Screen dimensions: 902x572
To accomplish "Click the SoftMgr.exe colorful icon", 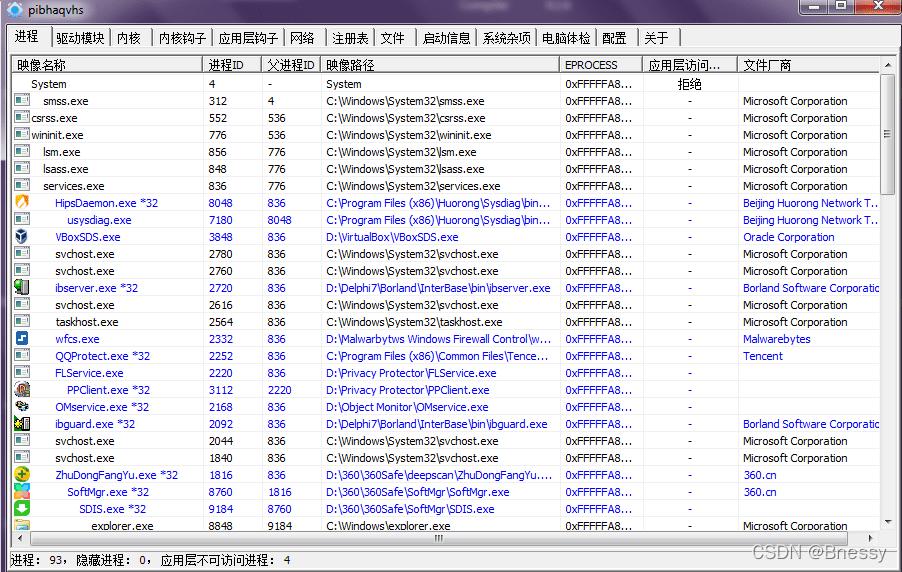I will pyautogui.click(x=22, y=492).
